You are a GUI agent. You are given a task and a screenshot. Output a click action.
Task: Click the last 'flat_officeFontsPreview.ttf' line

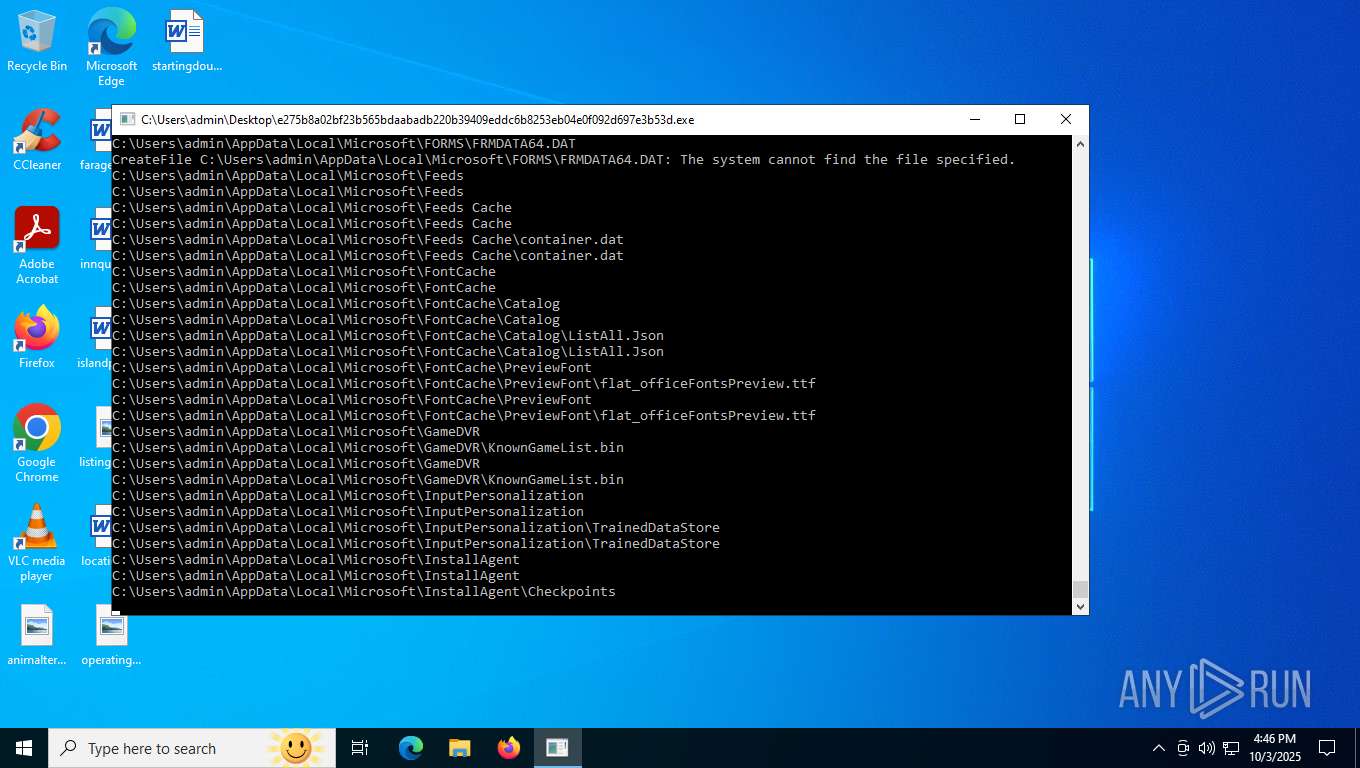pos(464,416)
